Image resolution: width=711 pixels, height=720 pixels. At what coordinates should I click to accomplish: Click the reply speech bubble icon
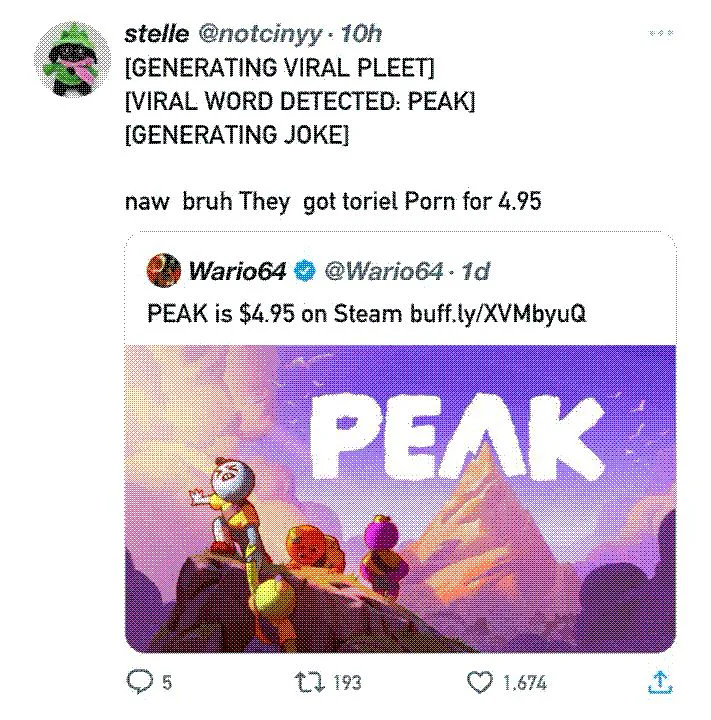(x=139, y=681)
